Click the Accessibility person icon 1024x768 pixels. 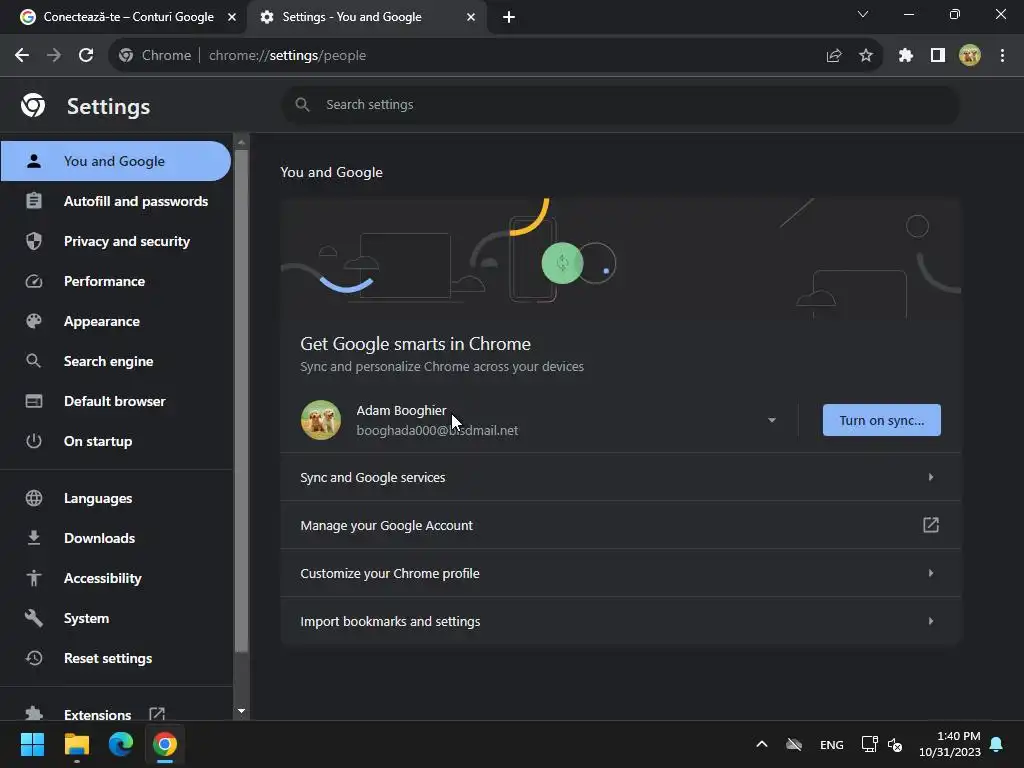pos(34,578)
